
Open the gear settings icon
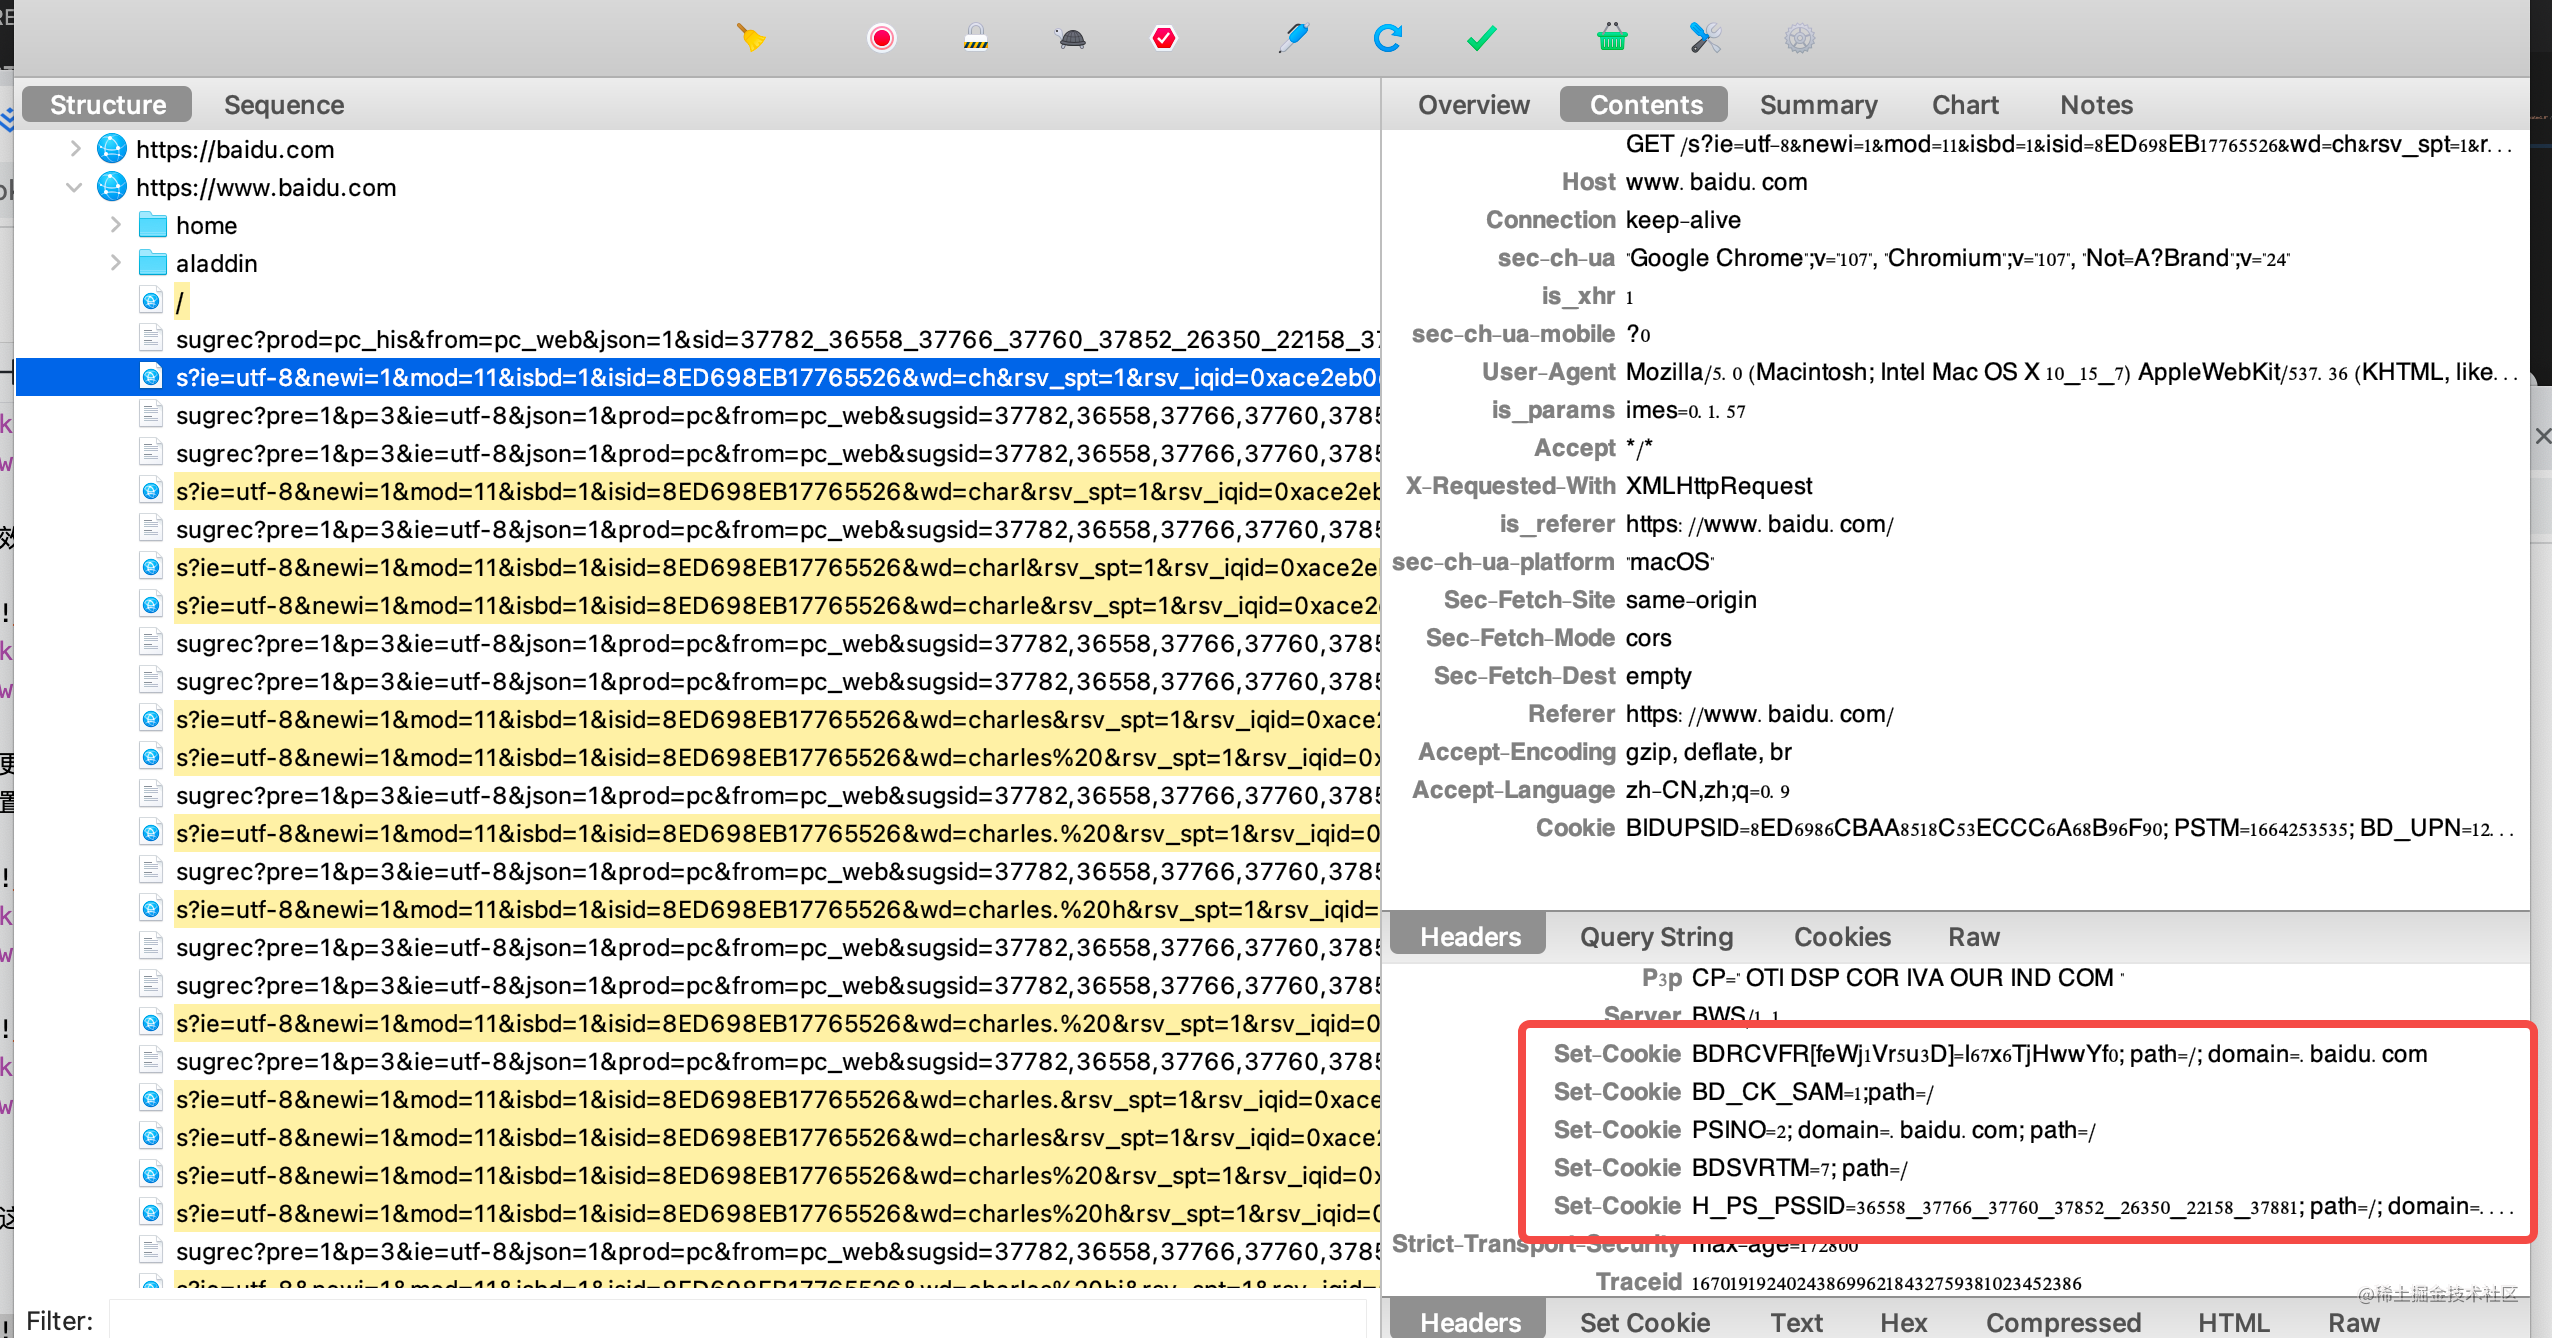click(1799, 38)
